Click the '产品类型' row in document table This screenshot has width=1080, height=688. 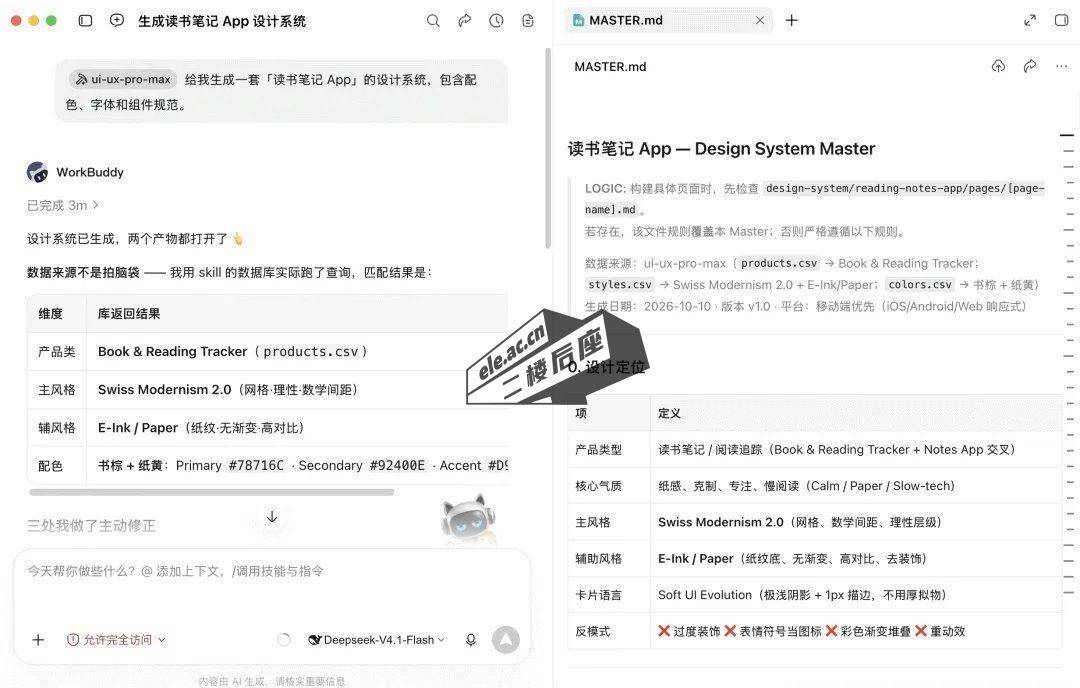pyautogui.click(x=814, y=450)
